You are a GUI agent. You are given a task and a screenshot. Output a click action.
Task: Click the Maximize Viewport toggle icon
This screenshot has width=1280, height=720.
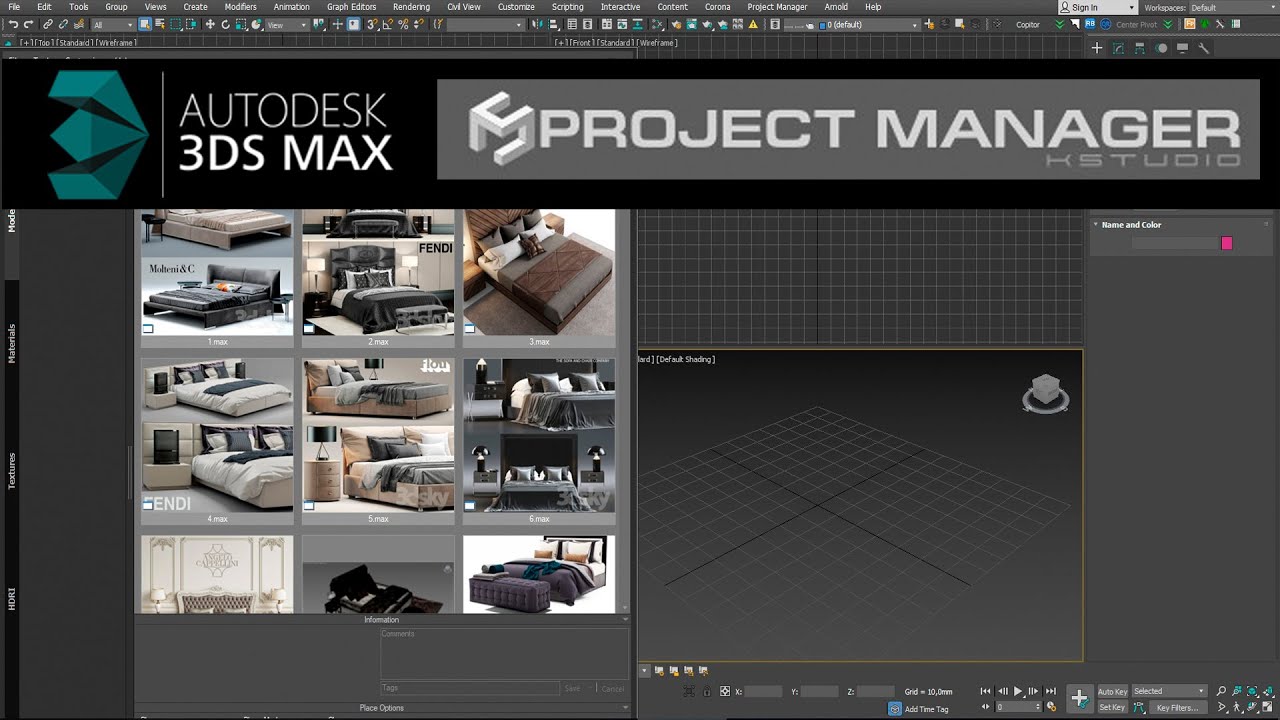click(1267, 707)
